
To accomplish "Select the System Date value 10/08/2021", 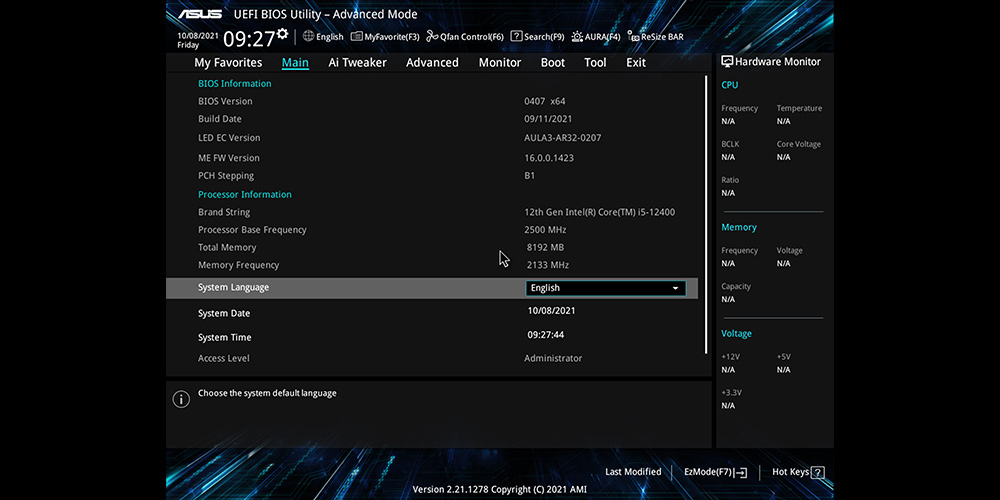I will pyautogui.click(x=552, y=311).
